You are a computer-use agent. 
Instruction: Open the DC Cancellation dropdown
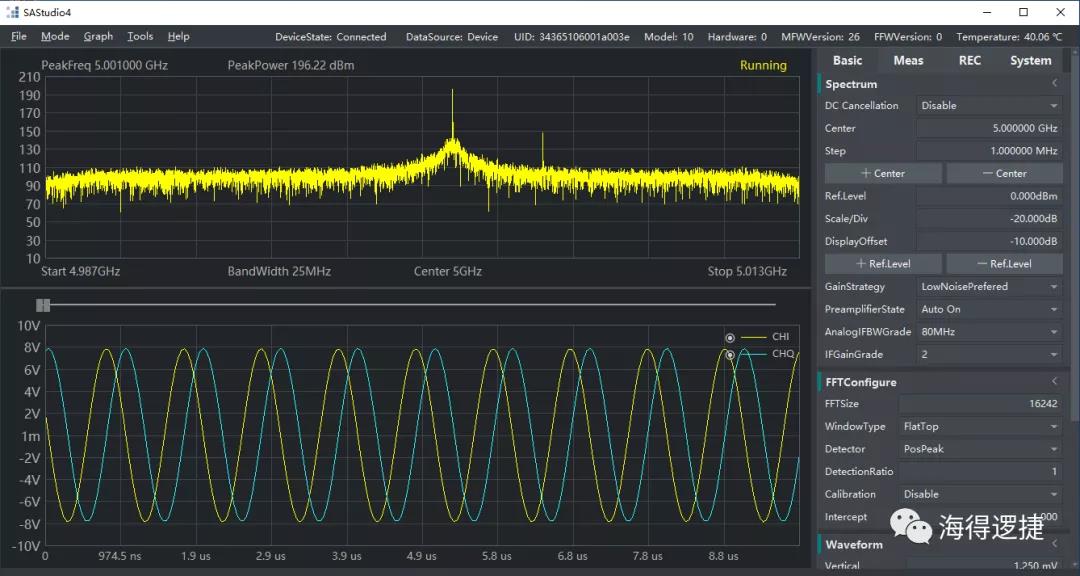[989, 105]
